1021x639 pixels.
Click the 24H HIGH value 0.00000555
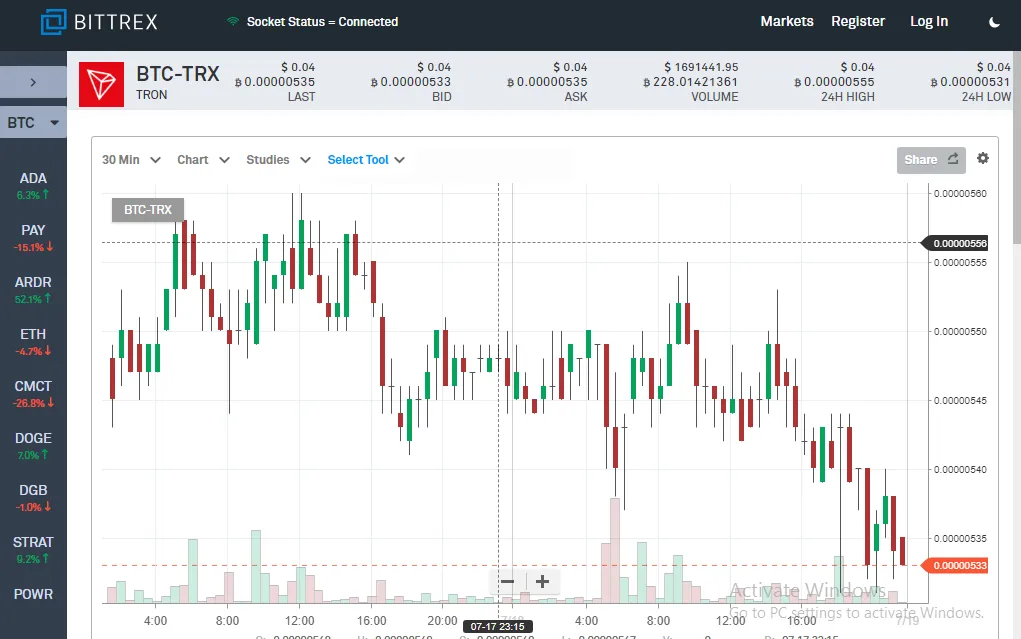coord(834,82)
